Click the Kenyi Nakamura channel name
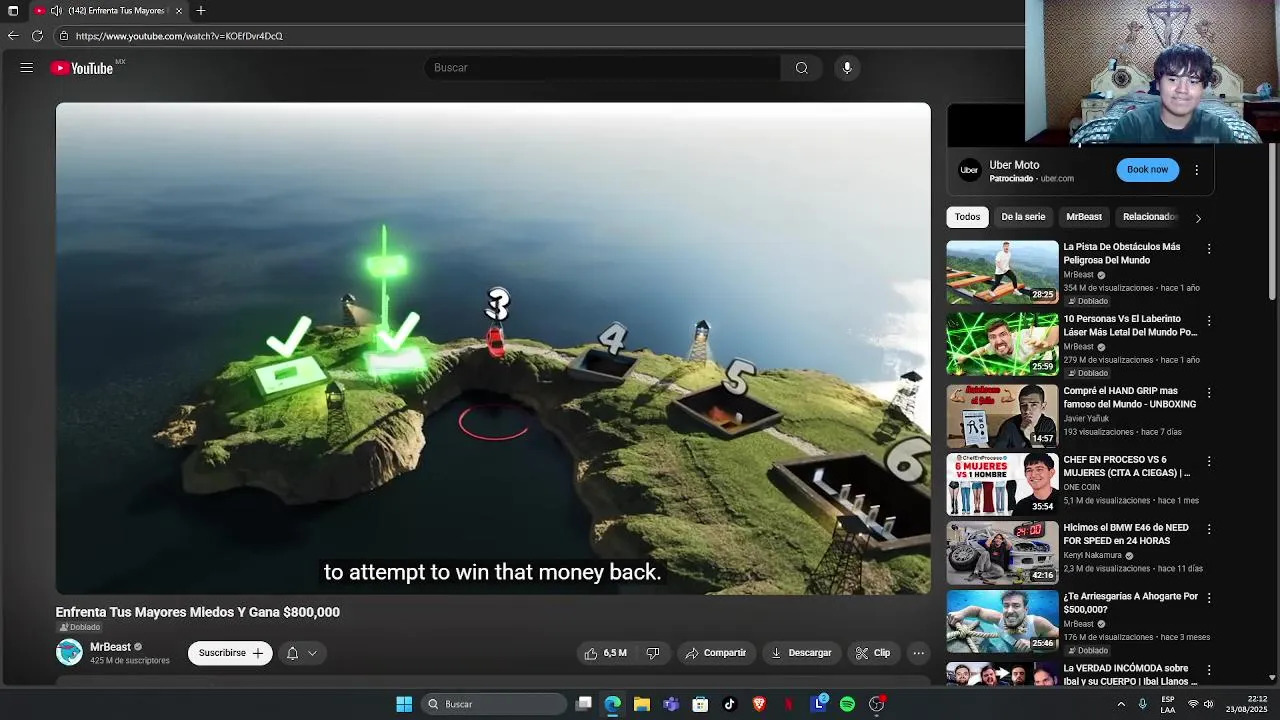Viewport: 1280px width, 720px height. 1092,555
